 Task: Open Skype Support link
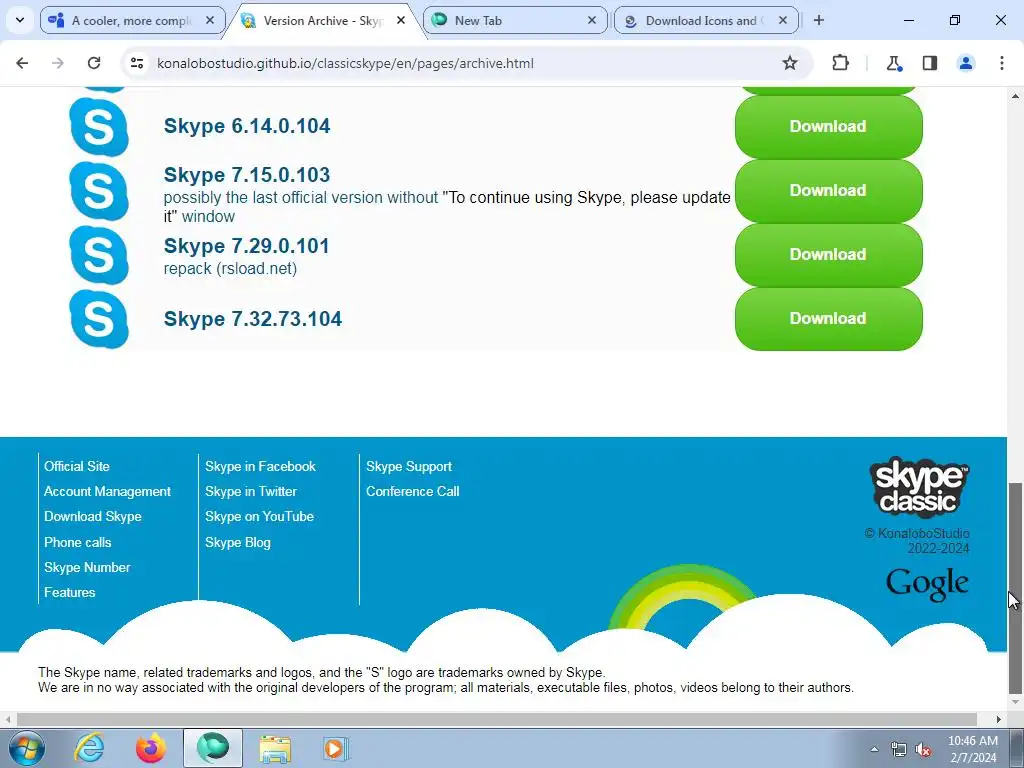[409, 466]
